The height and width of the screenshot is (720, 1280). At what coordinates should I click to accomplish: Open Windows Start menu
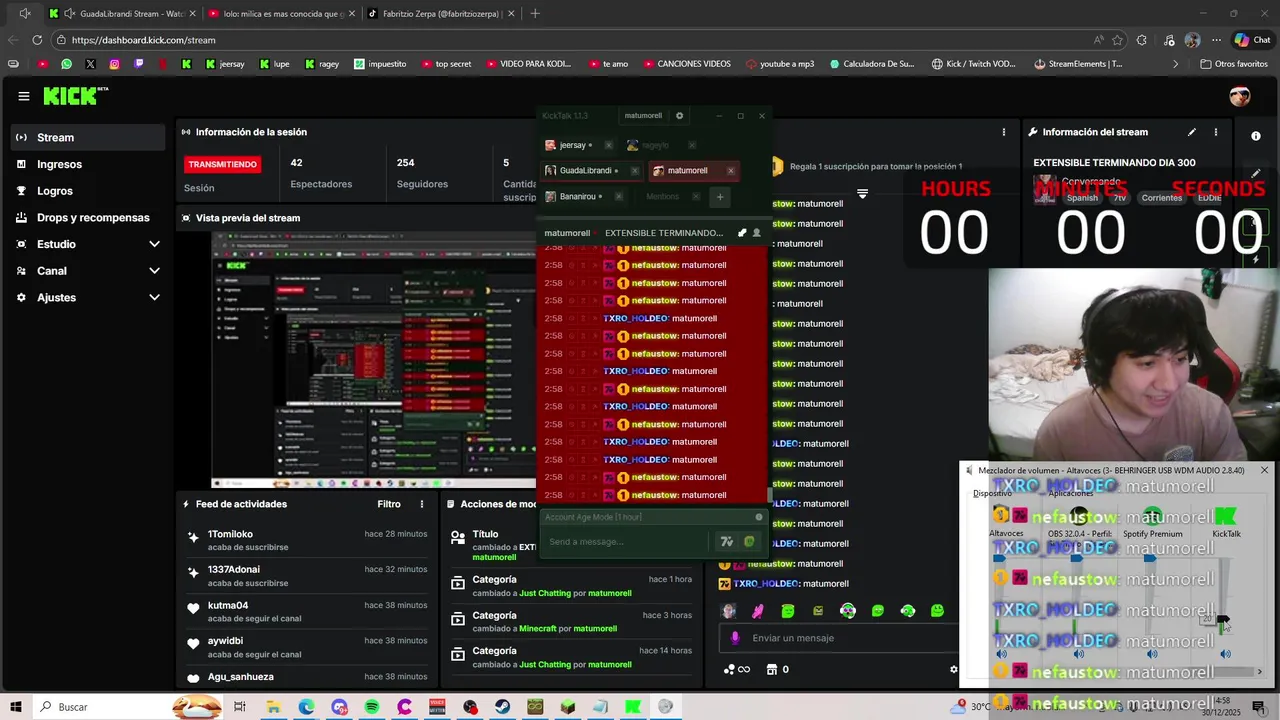click(16, 707)
